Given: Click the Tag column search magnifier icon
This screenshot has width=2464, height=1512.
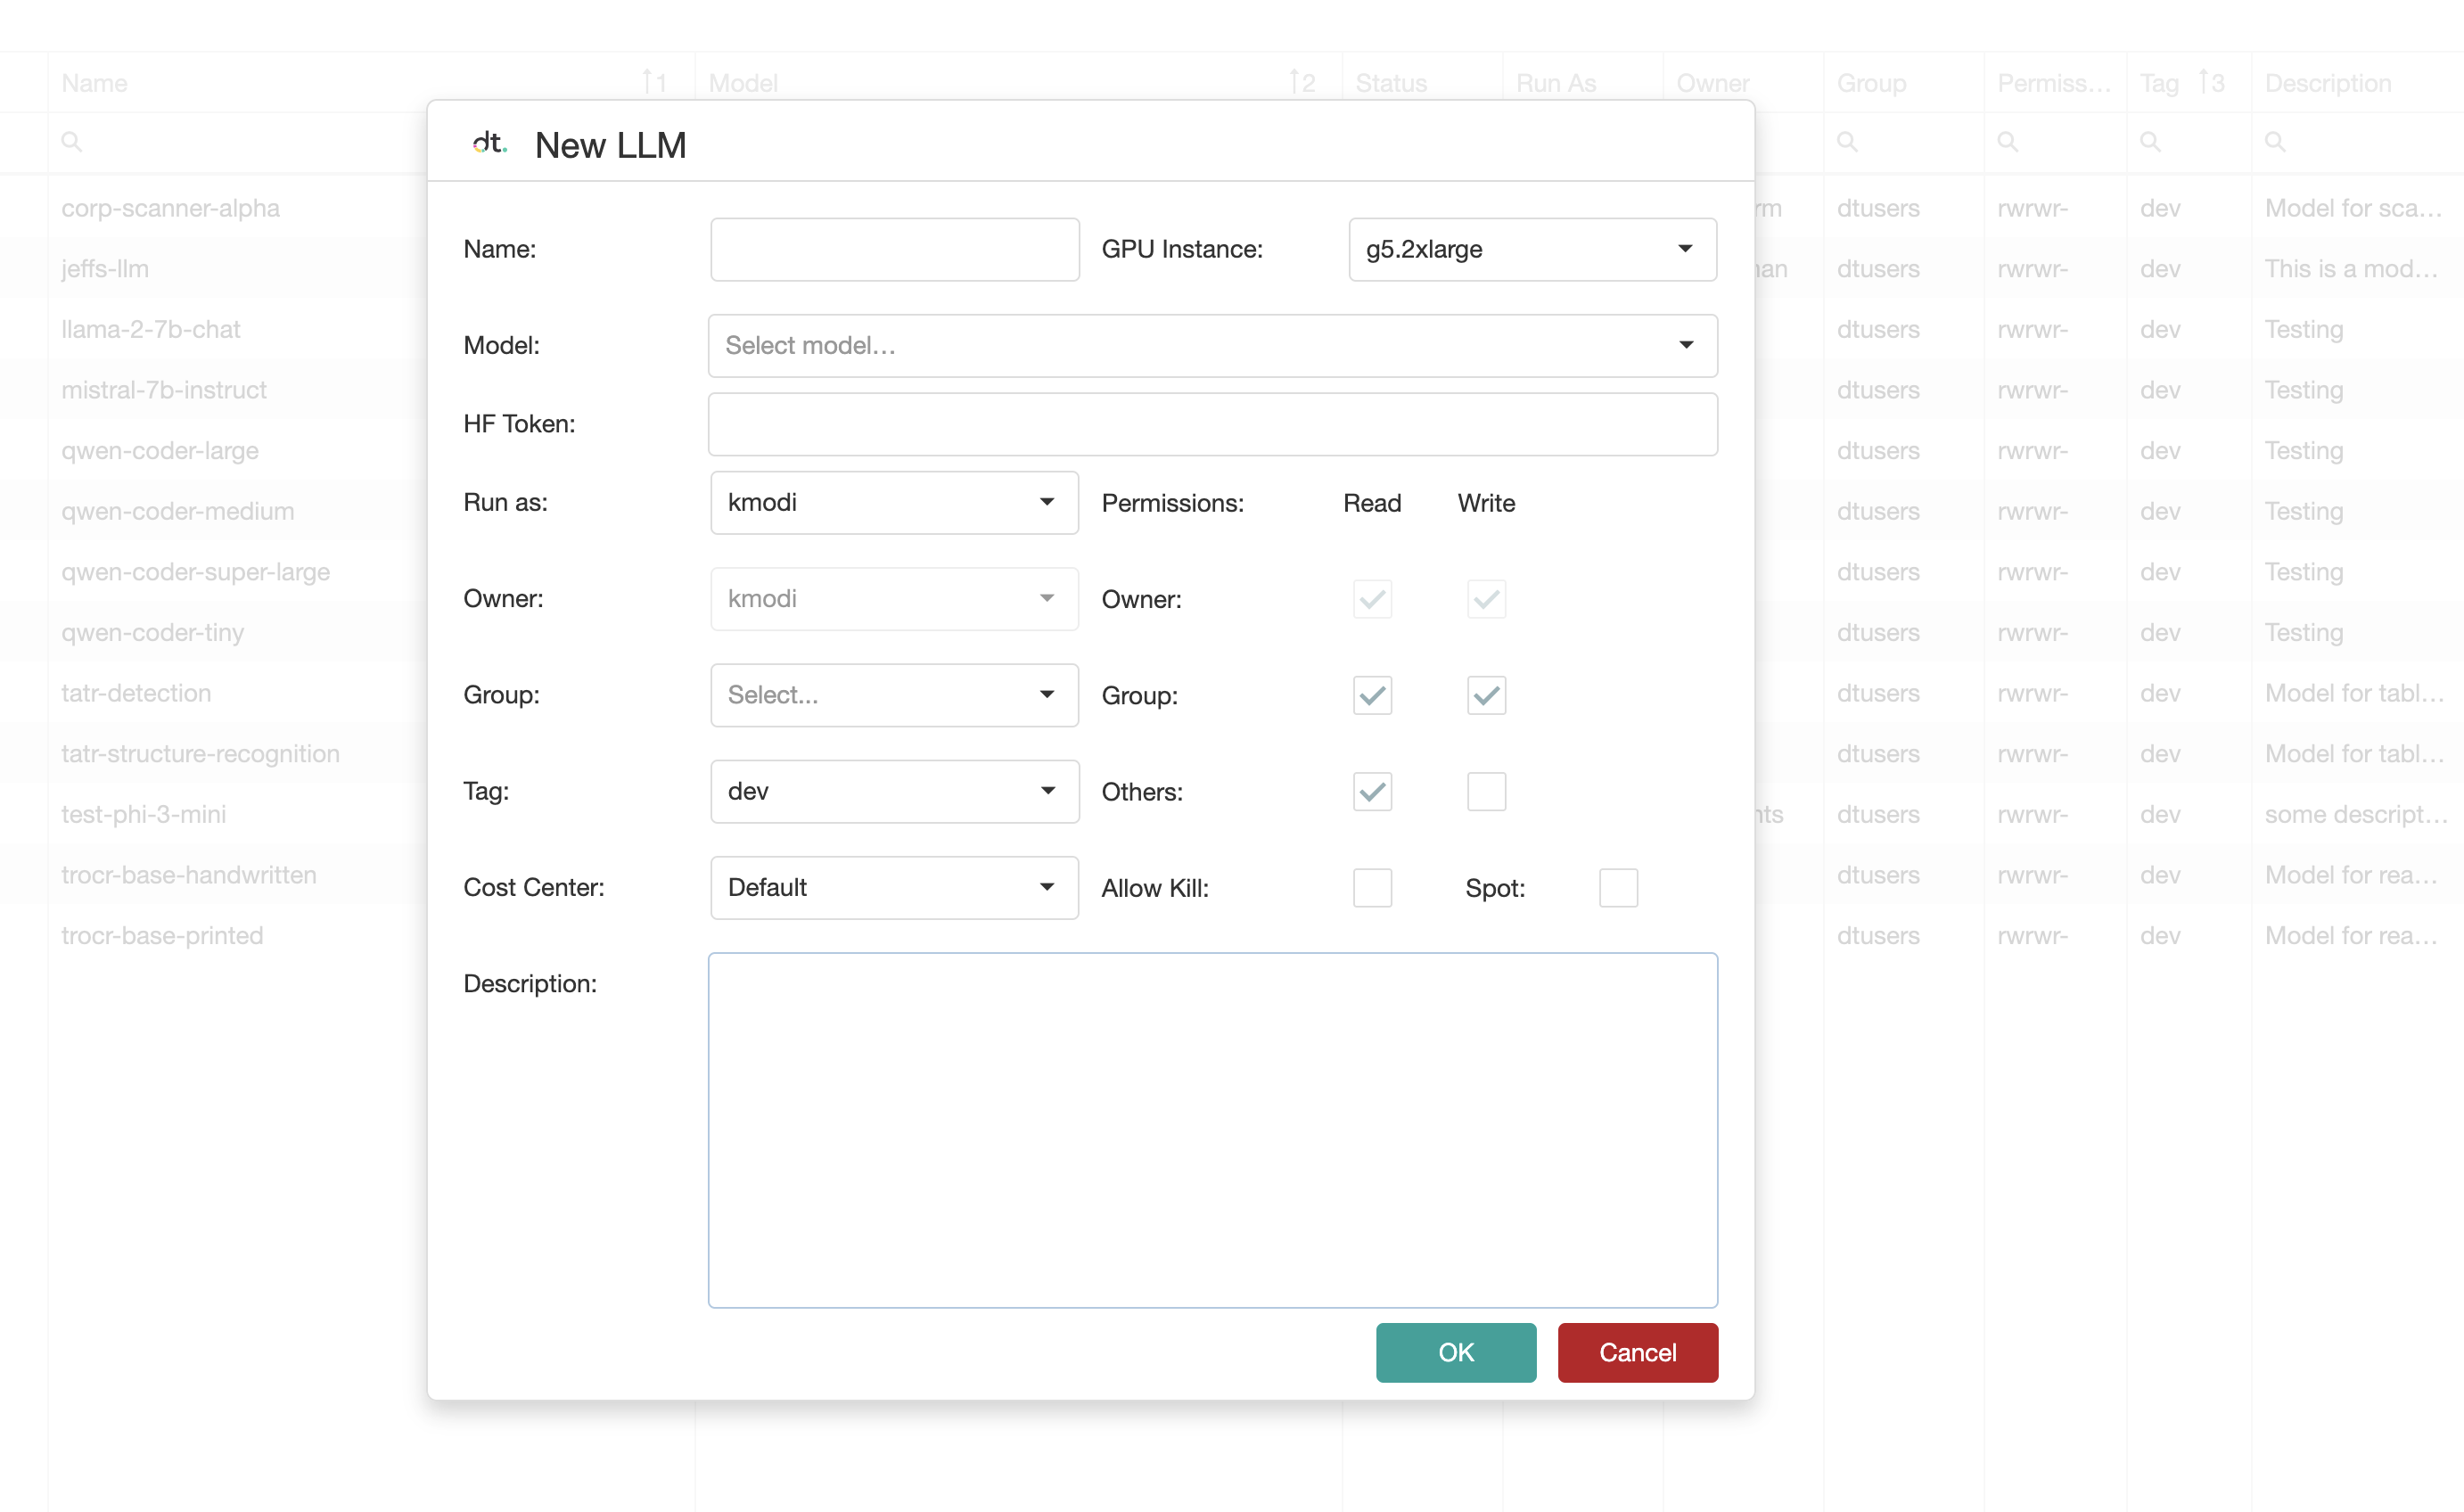Looking at the screenshot, I should coord(2150,141).
